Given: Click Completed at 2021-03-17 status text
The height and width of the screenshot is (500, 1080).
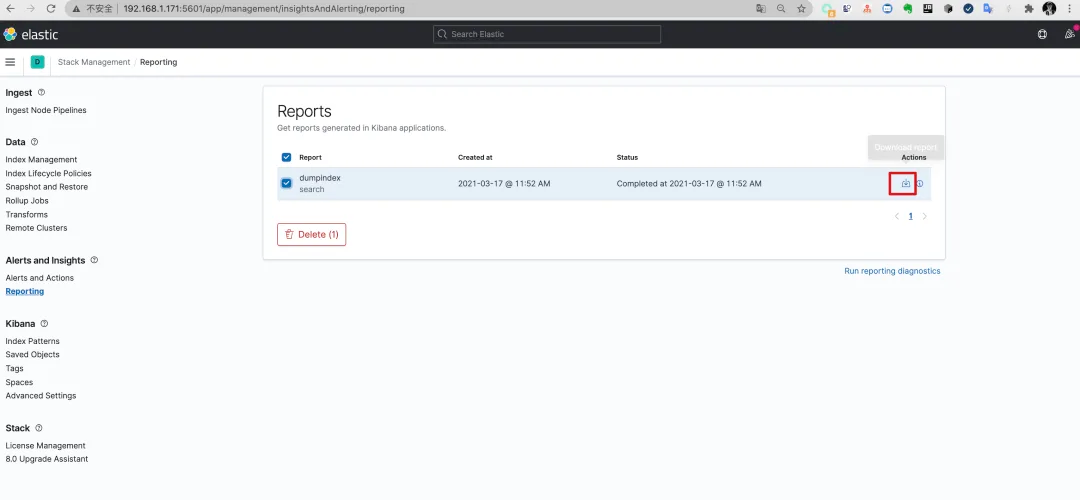Looking at the screenshot, I should pyautogui.click(x=689, y=184).
